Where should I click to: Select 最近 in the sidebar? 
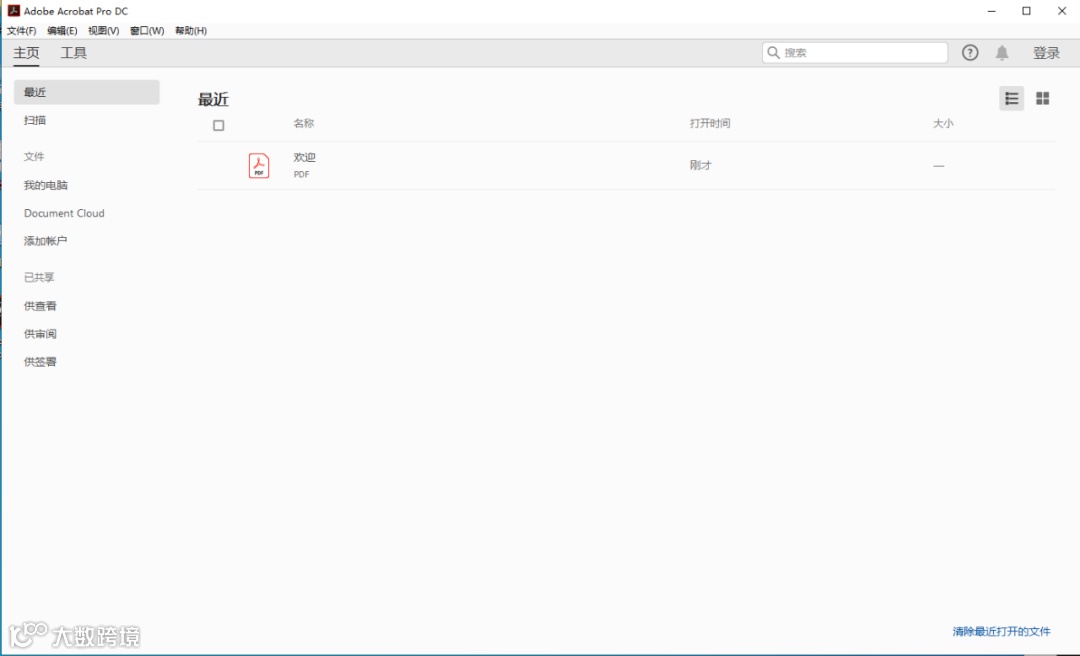(87, 92)
